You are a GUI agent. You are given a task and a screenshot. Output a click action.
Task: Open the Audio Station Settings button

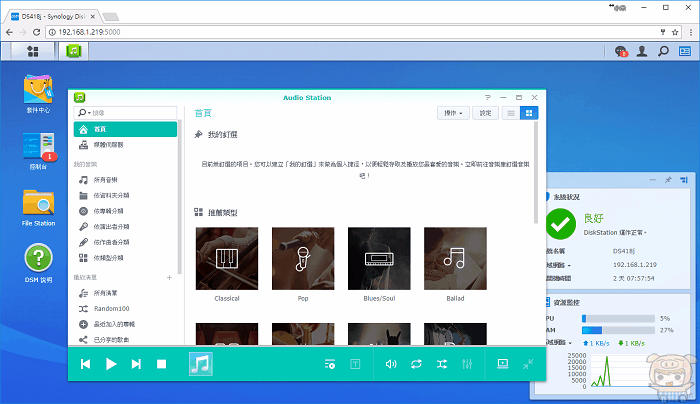(485, 113)
